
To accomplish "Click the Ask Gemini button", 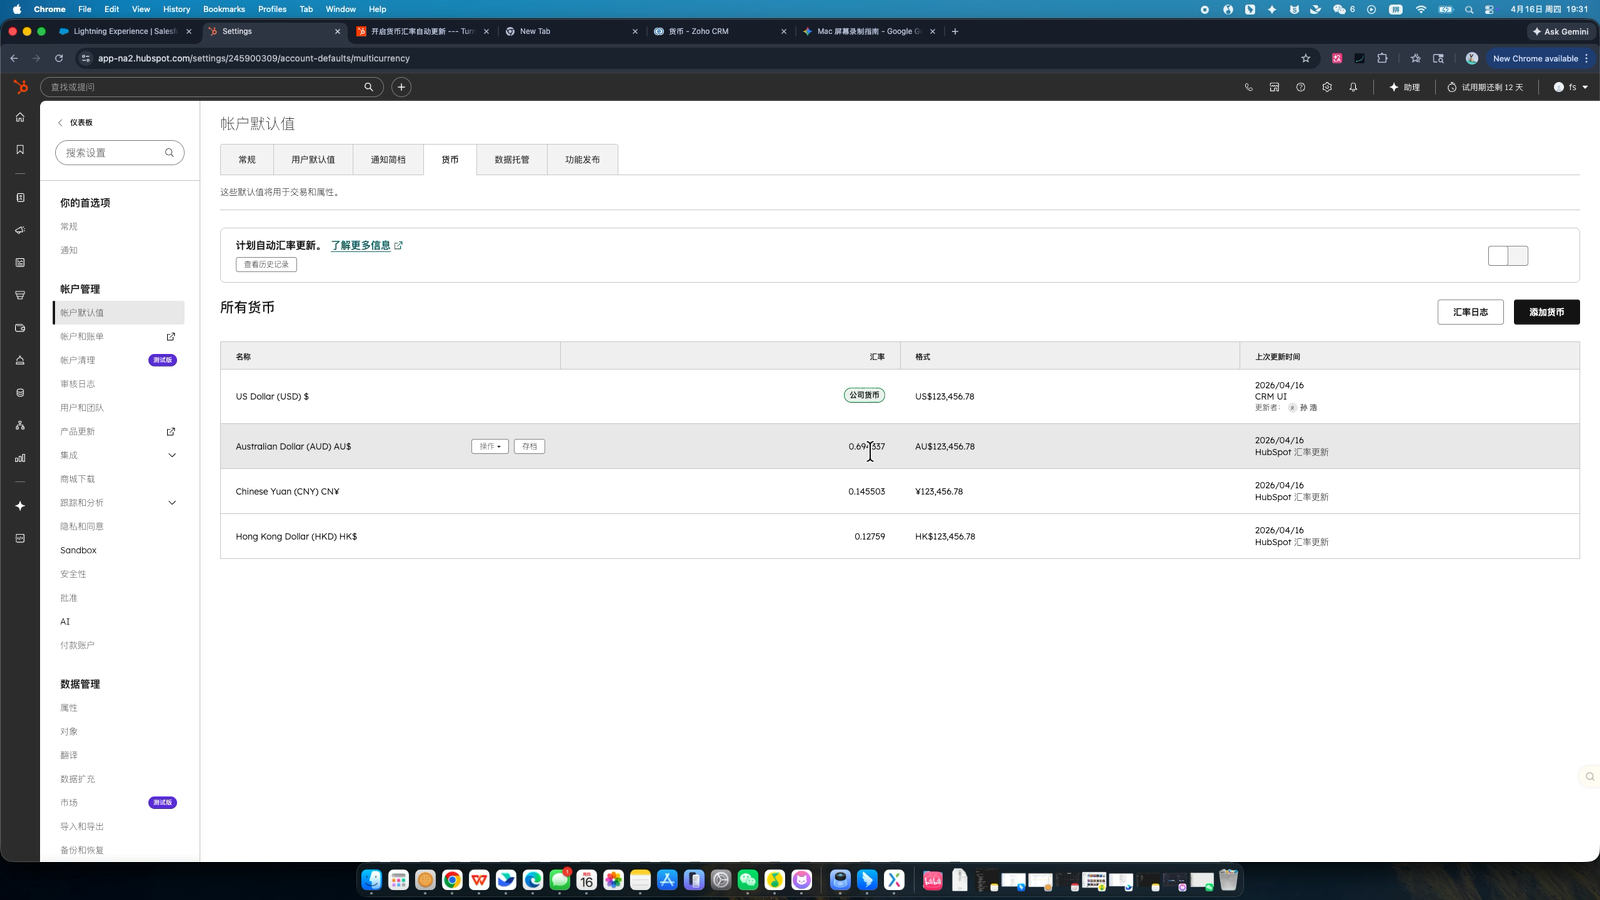I will point(1560,31).
